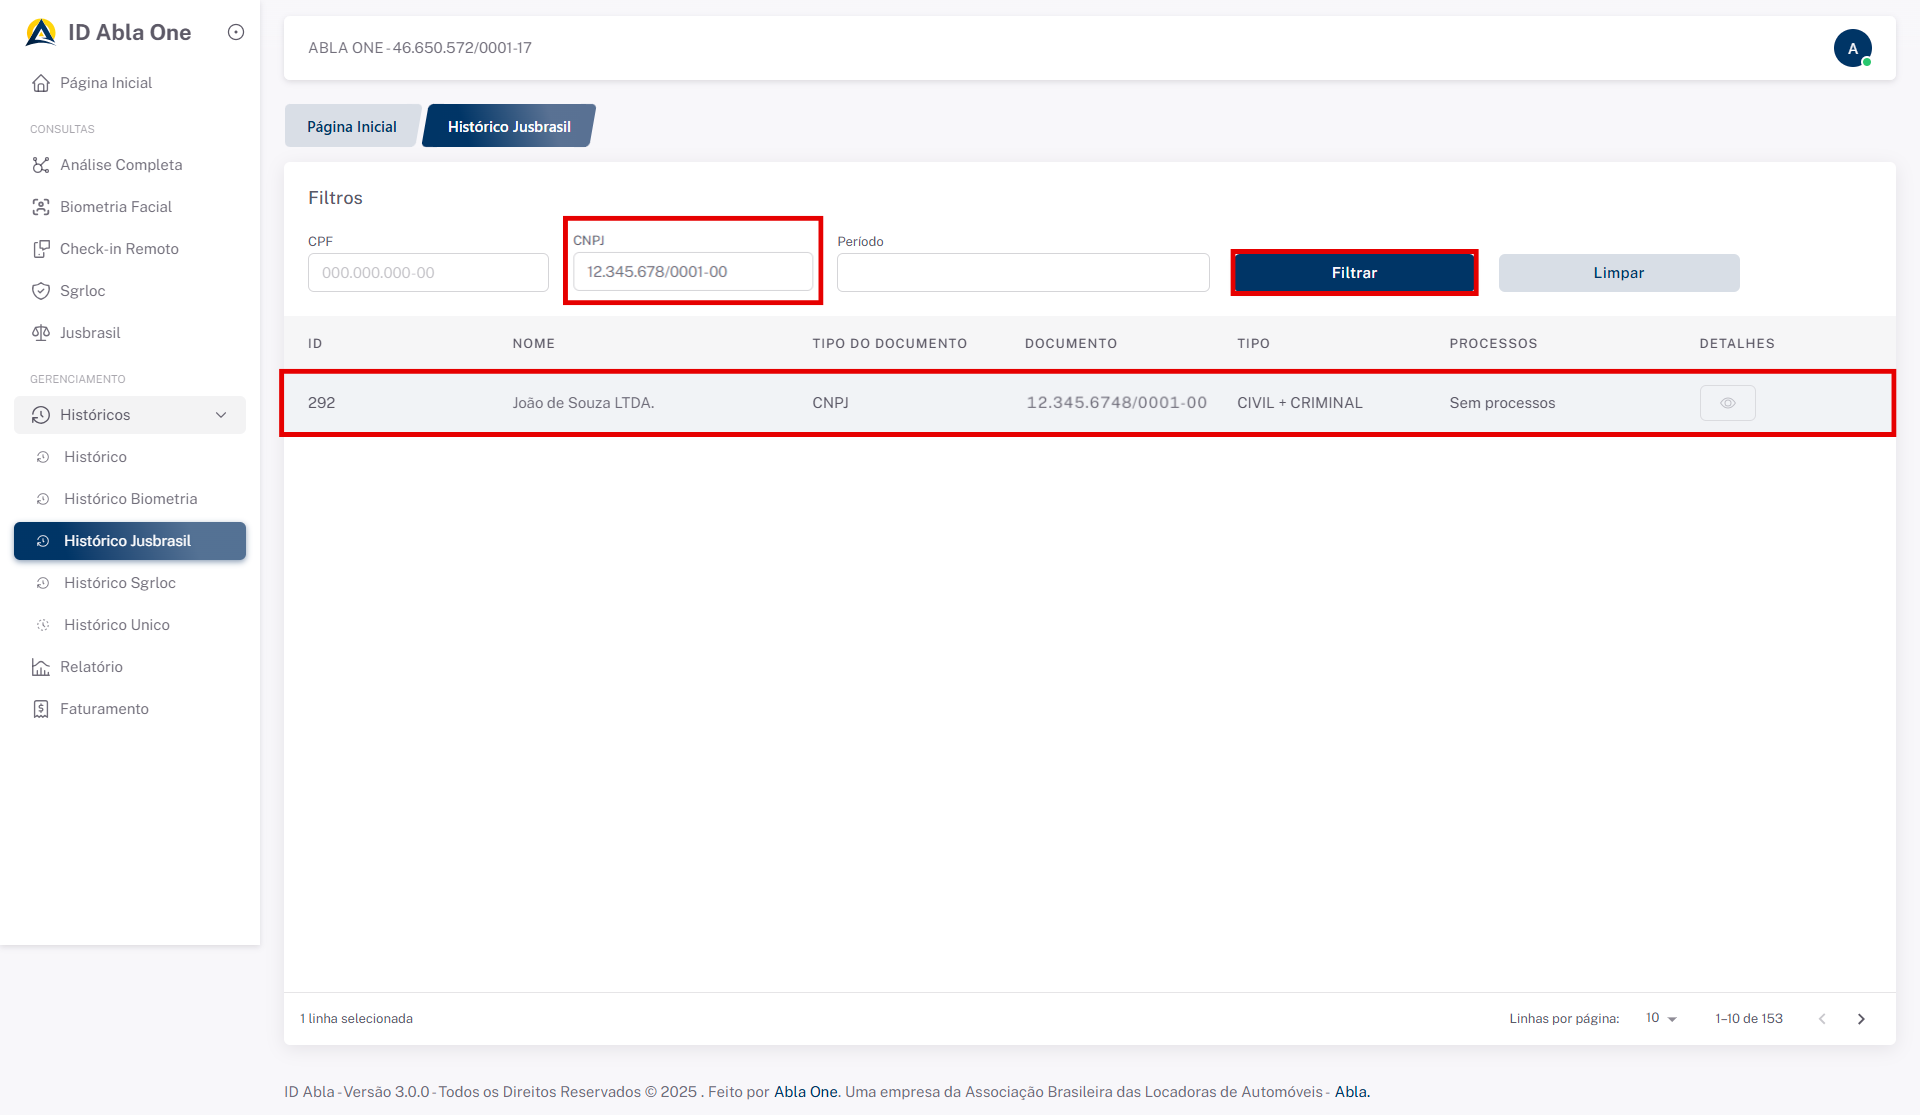Go to Check-in Remoto
The height and width of the screenshot is (1115, 1920).
click(x=118, y=249)
